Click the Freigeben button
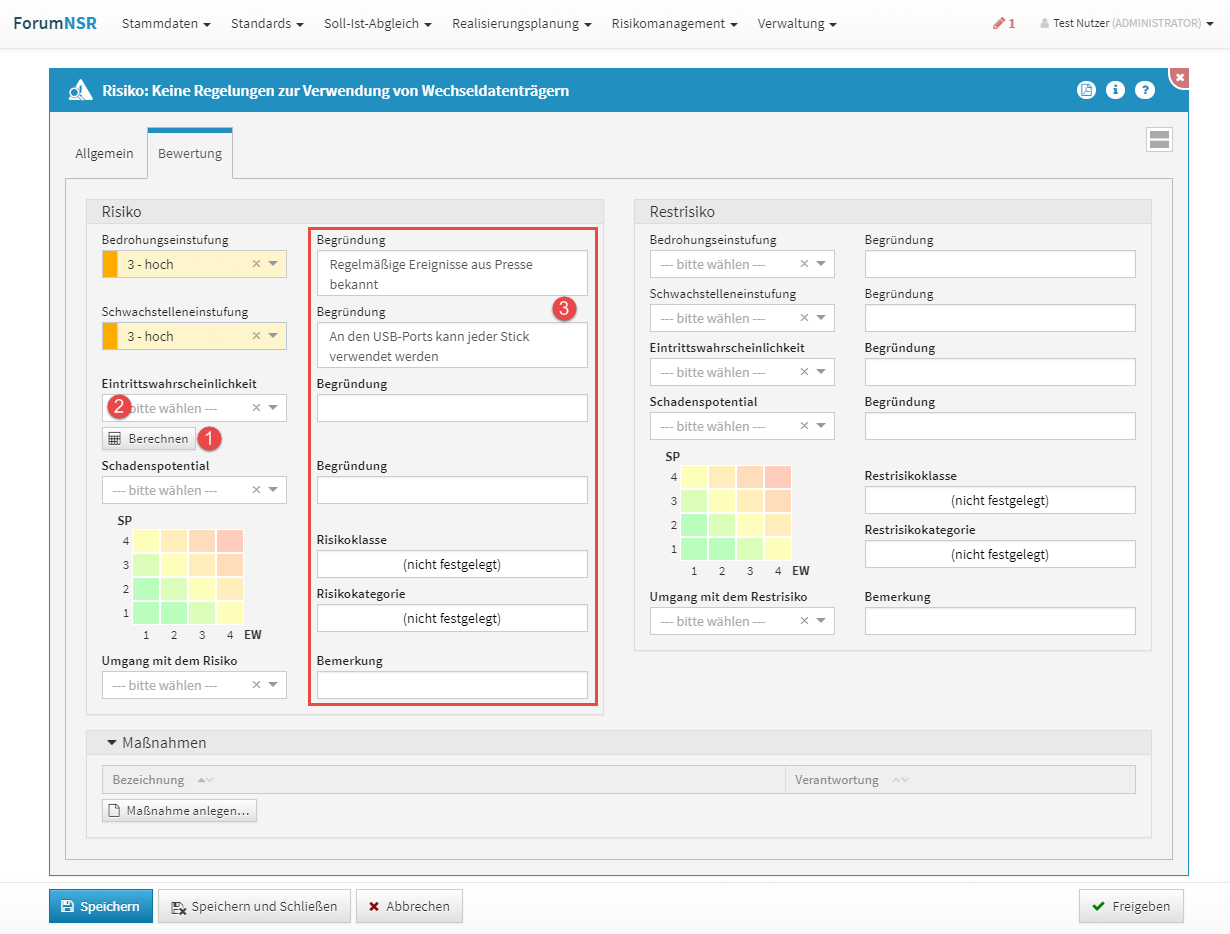The width and height of the screenshot is (1230, 934). (x=1131, y=907)
